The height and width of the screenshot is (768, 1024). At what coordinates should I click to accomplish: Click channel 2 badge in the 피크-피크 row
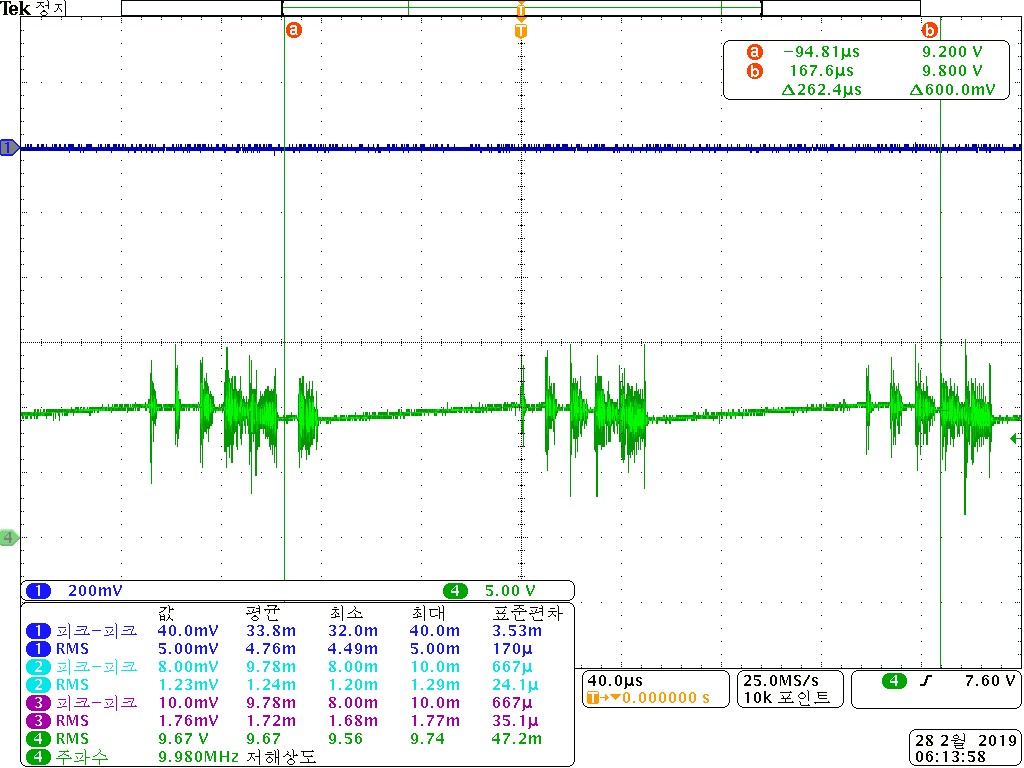coord(39,667)
